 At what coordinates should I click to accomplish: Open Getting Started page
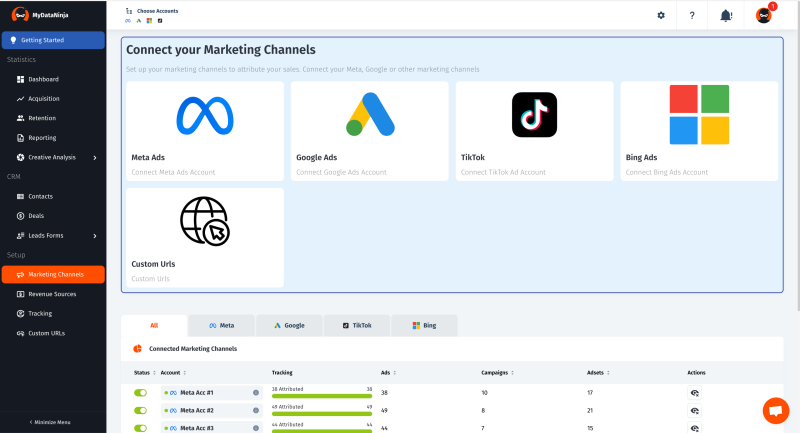(53, 40)
